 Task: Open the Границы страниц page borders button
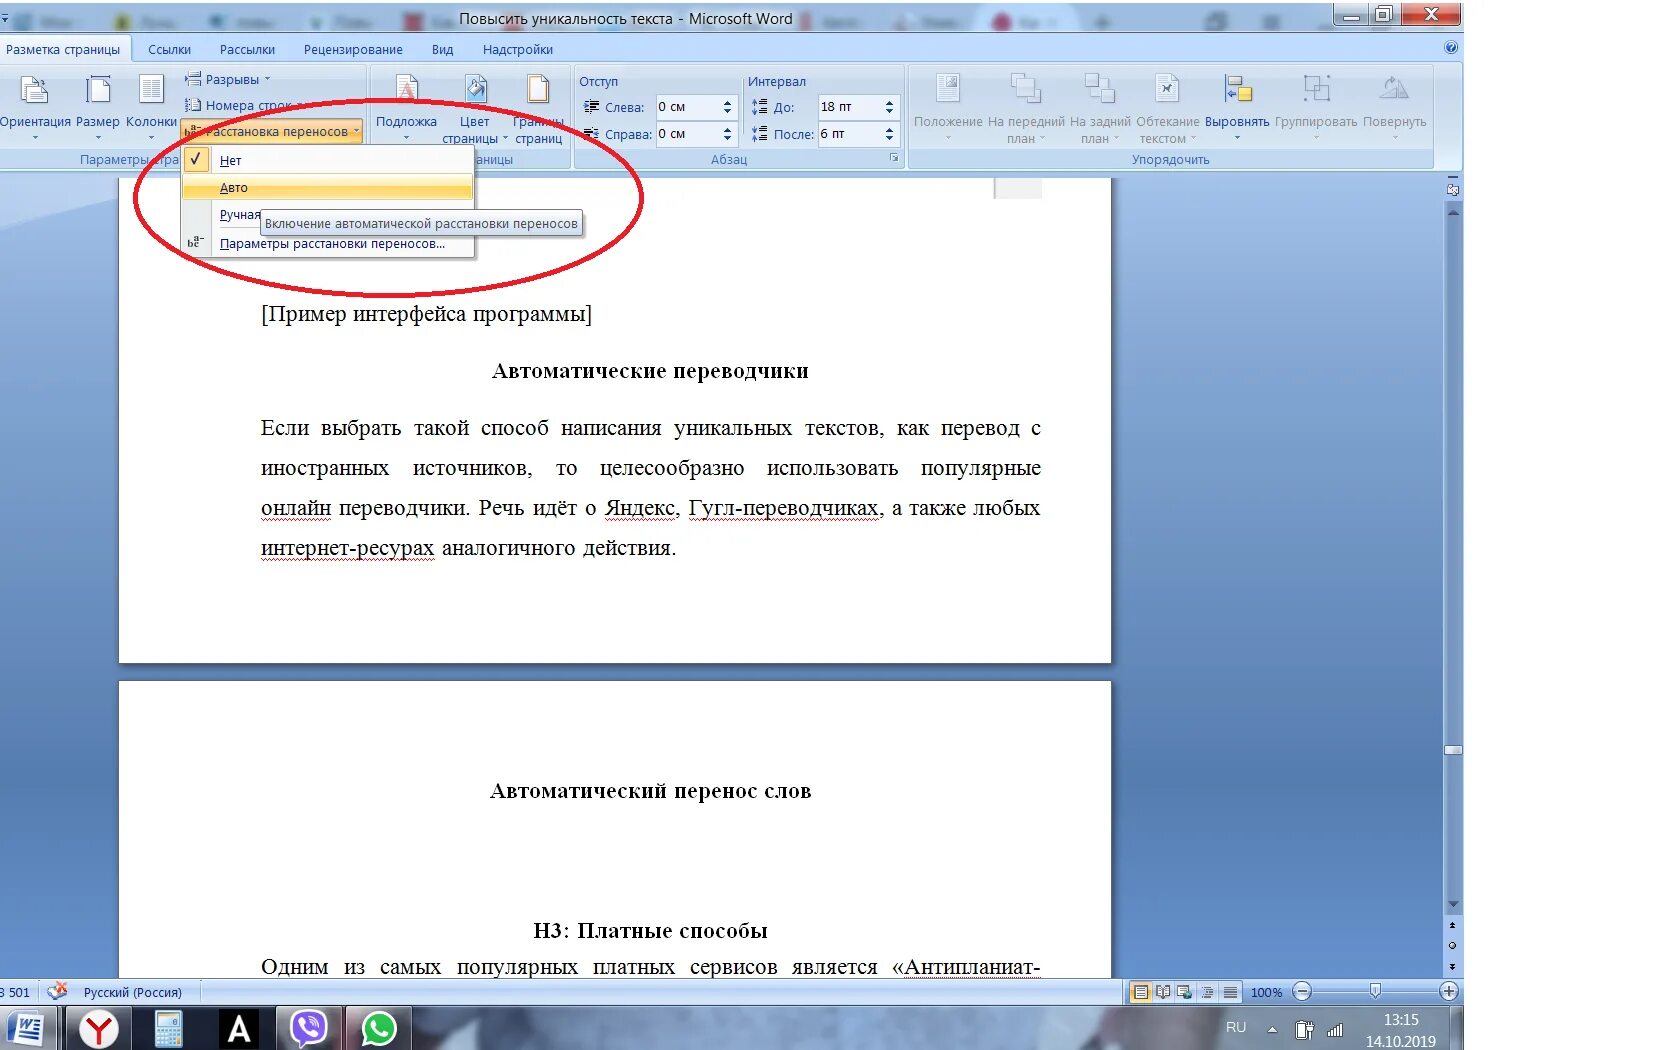(x=538, y=108)
